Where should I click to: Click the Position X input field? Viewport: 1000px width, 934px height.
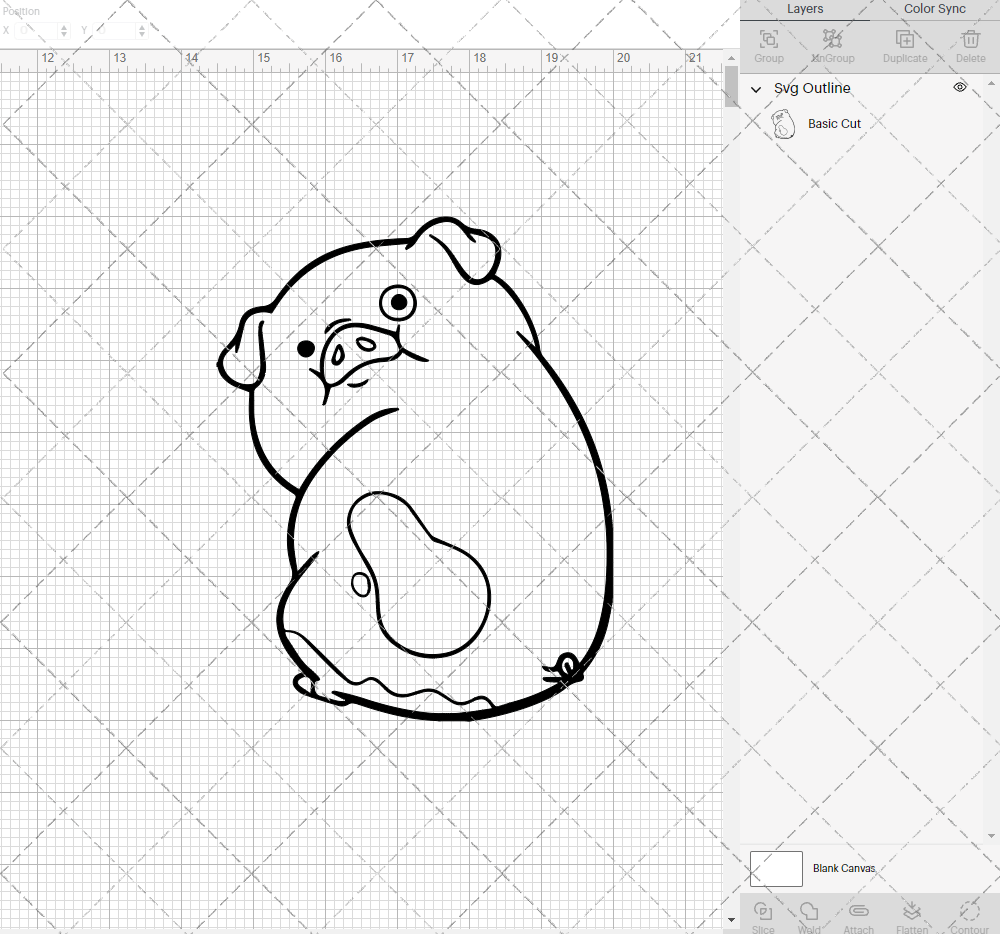point(37,30)
